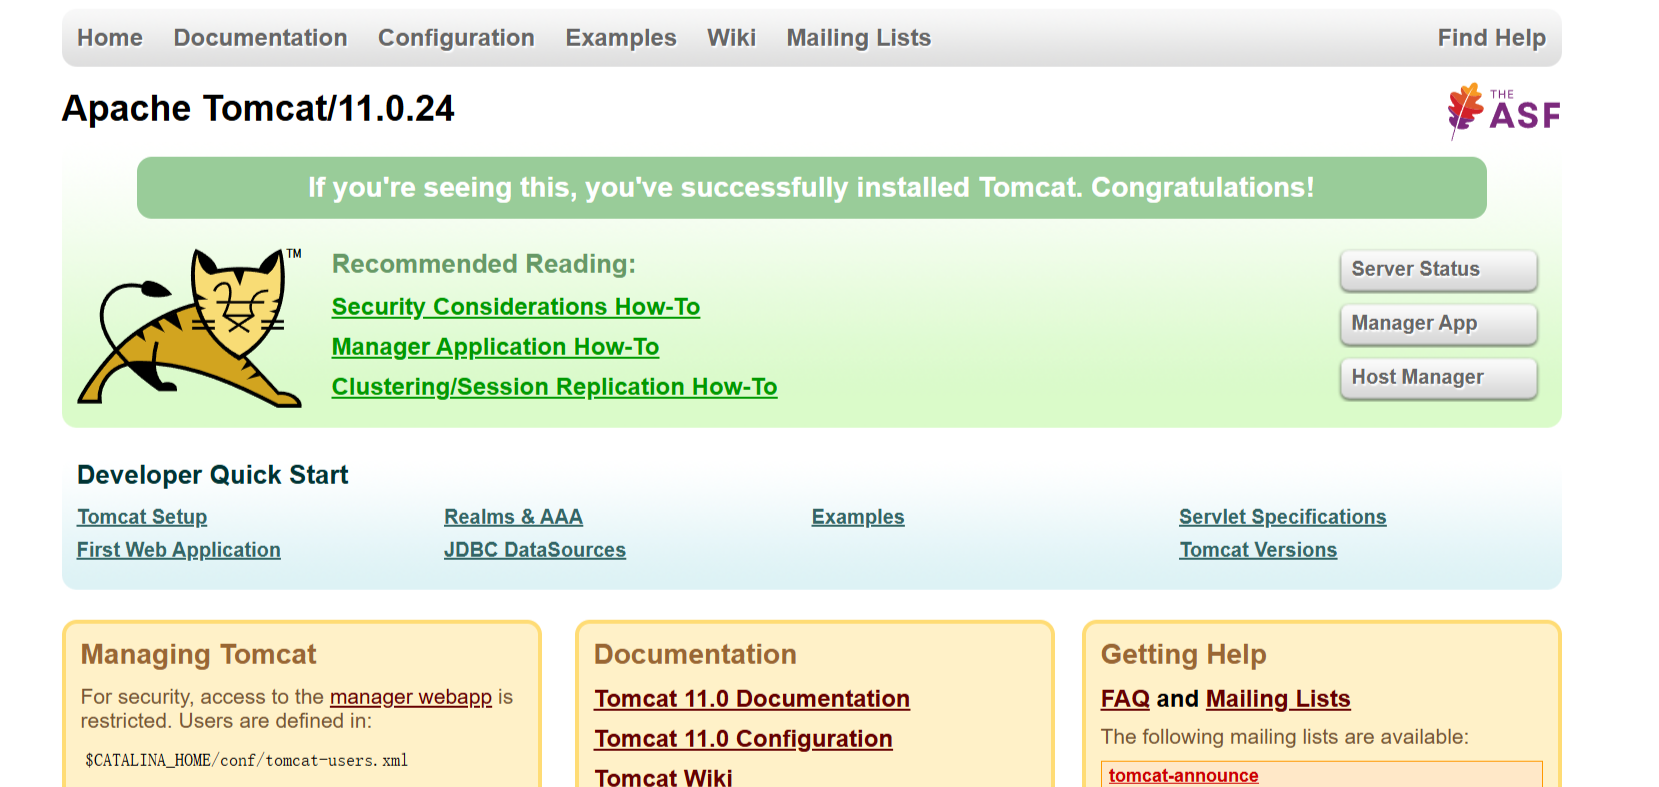Open the Configuration nav item

tap(456, 38)
